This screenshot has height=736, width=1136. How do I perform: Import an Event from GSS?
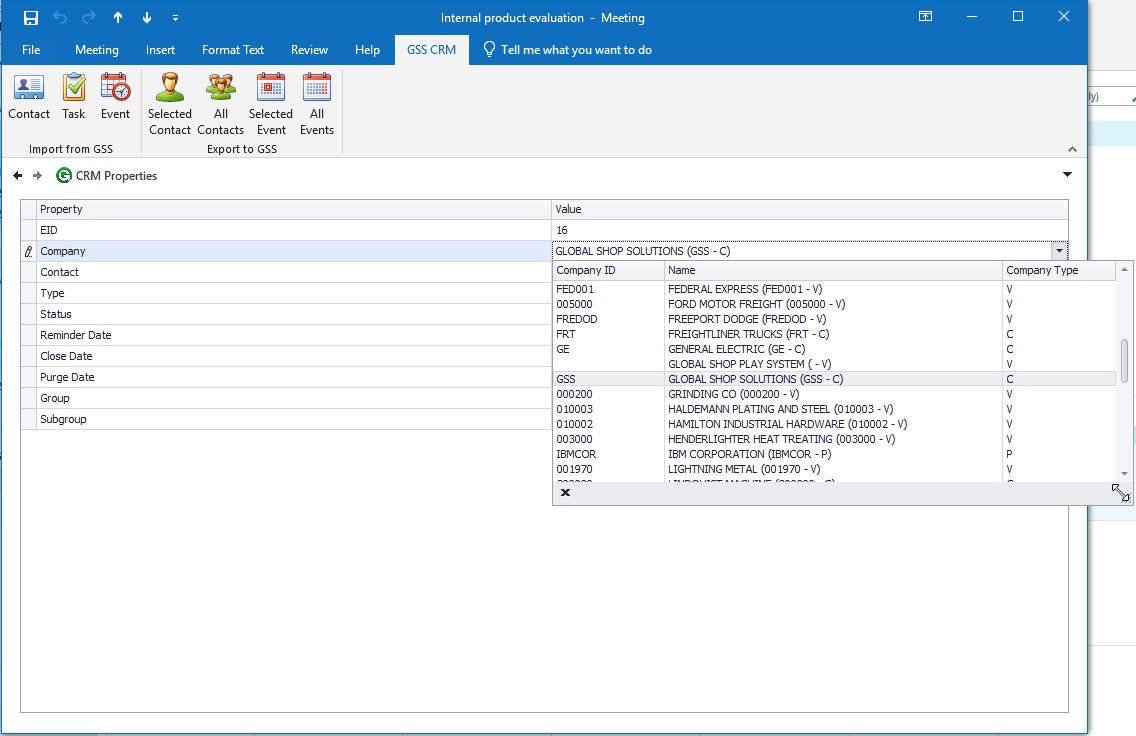[115, 96]
